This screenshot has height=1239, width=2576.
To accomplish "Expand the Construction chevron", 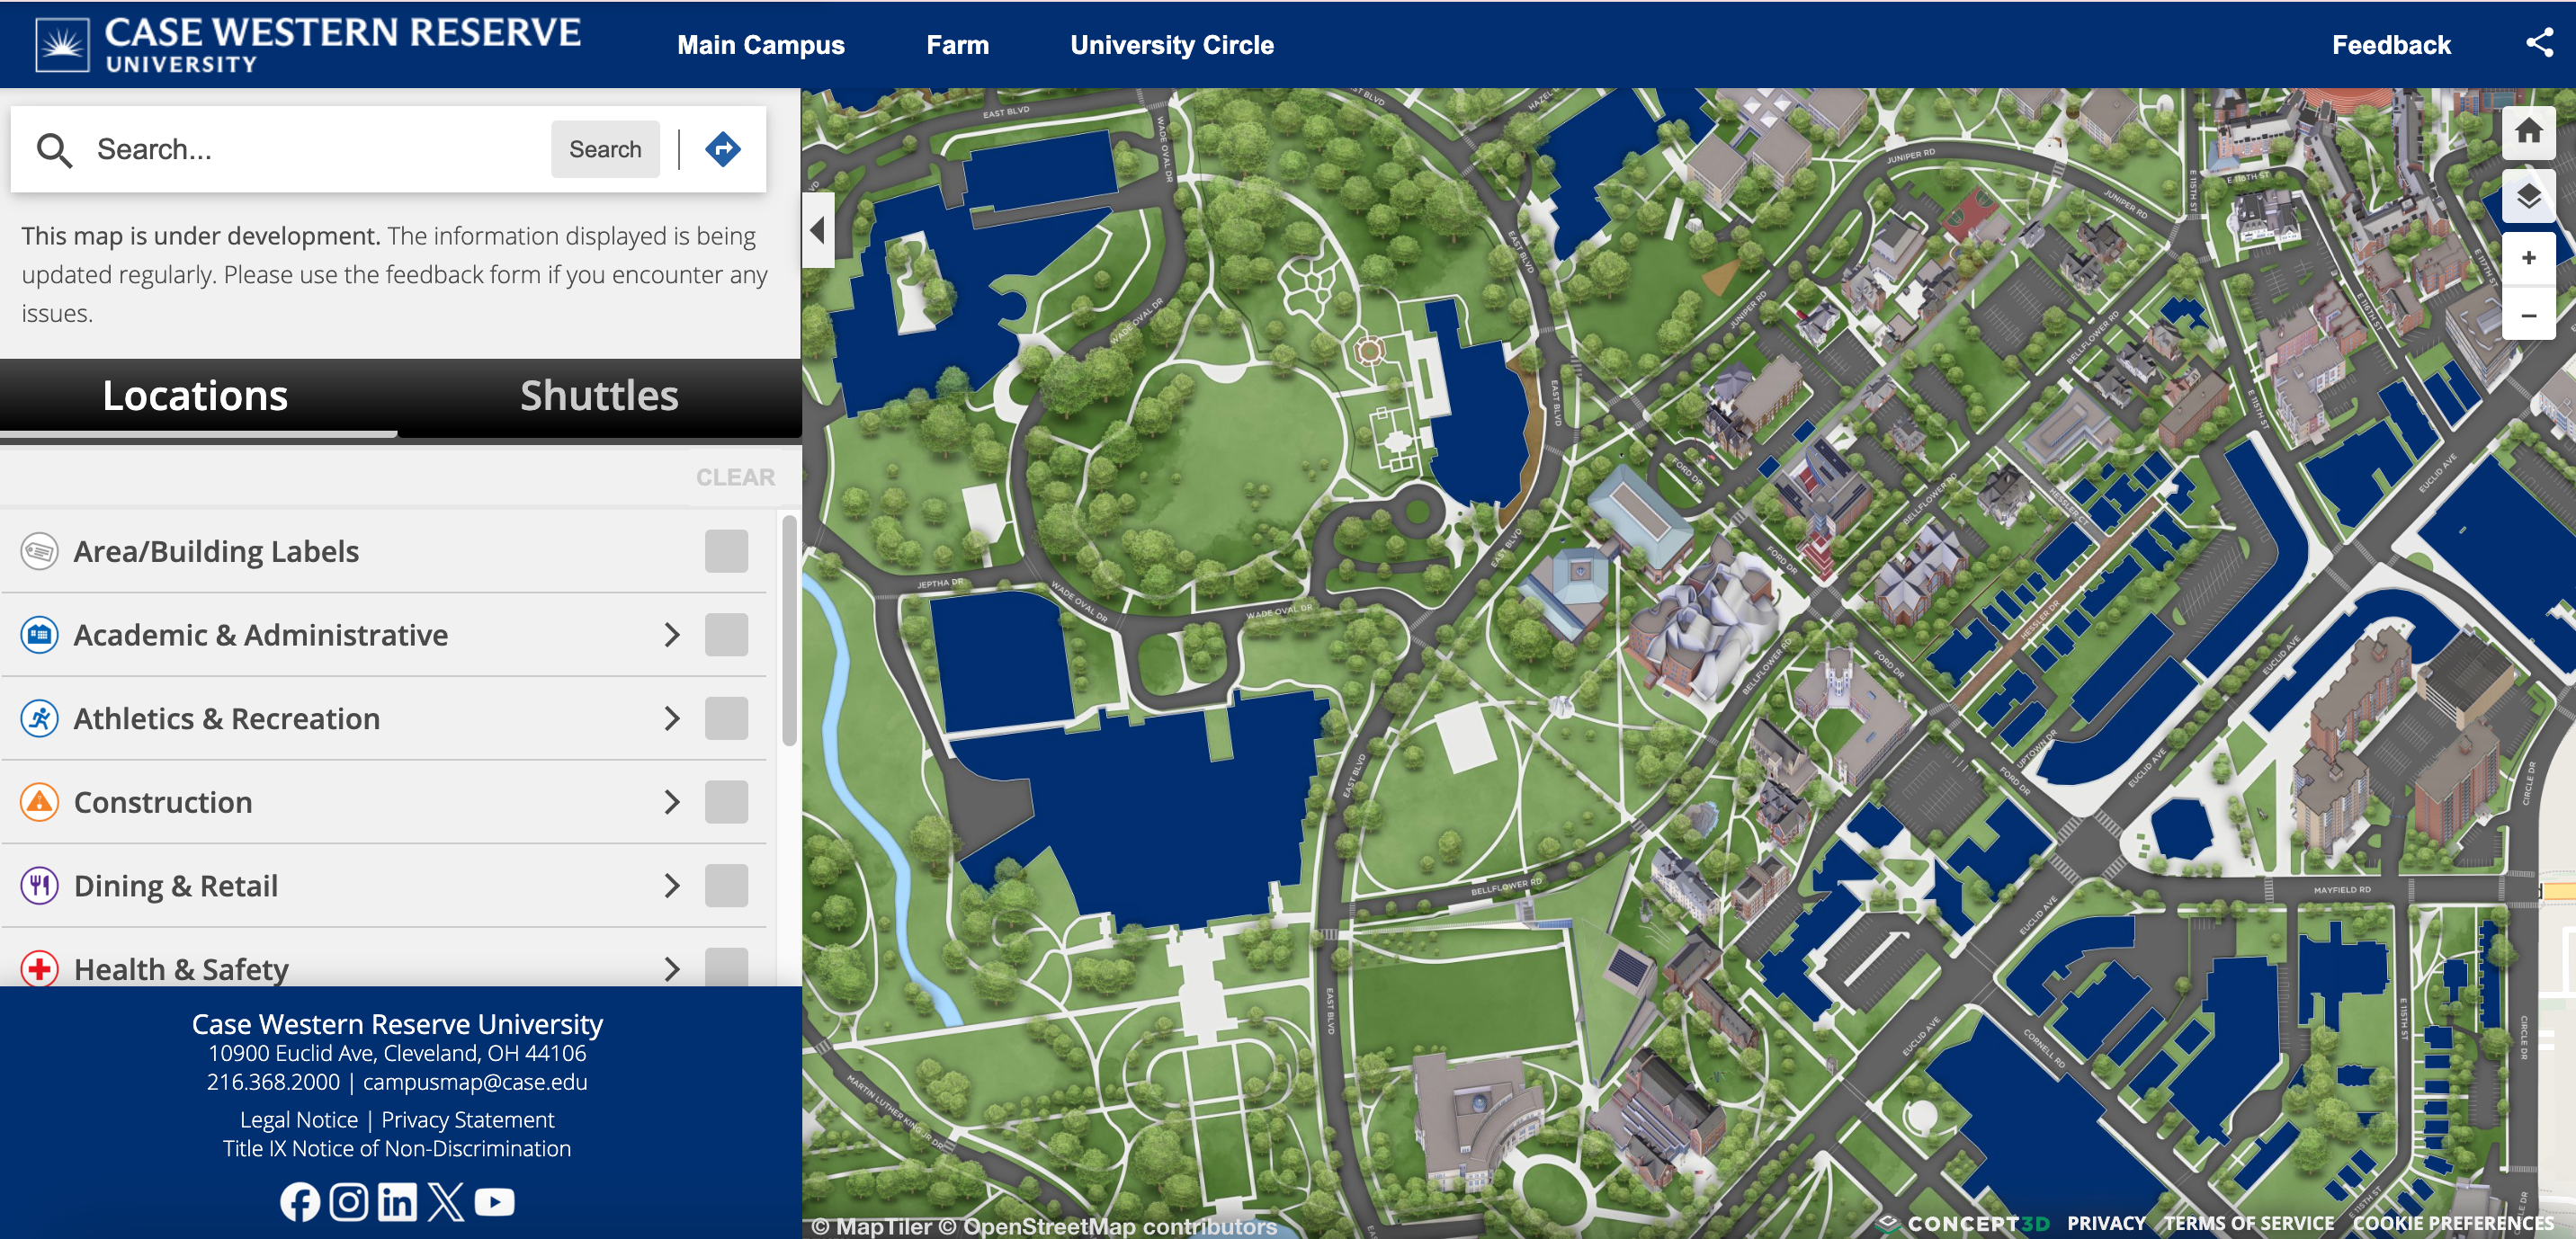I will point(672,802).
